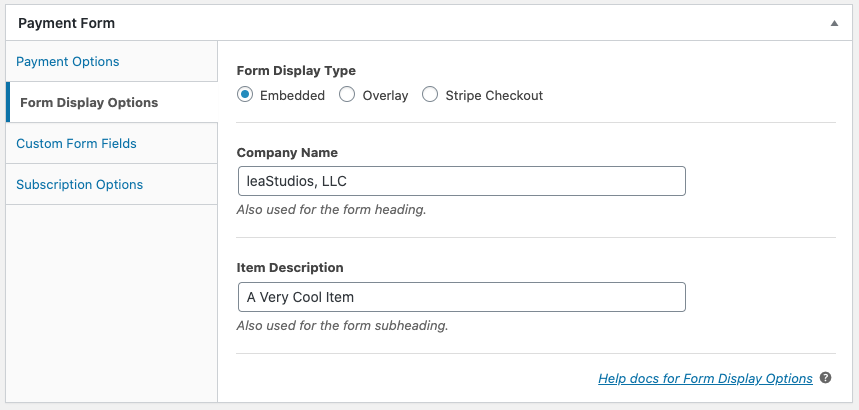
Task: Click the help question mark icon
Action: point(826,378)
